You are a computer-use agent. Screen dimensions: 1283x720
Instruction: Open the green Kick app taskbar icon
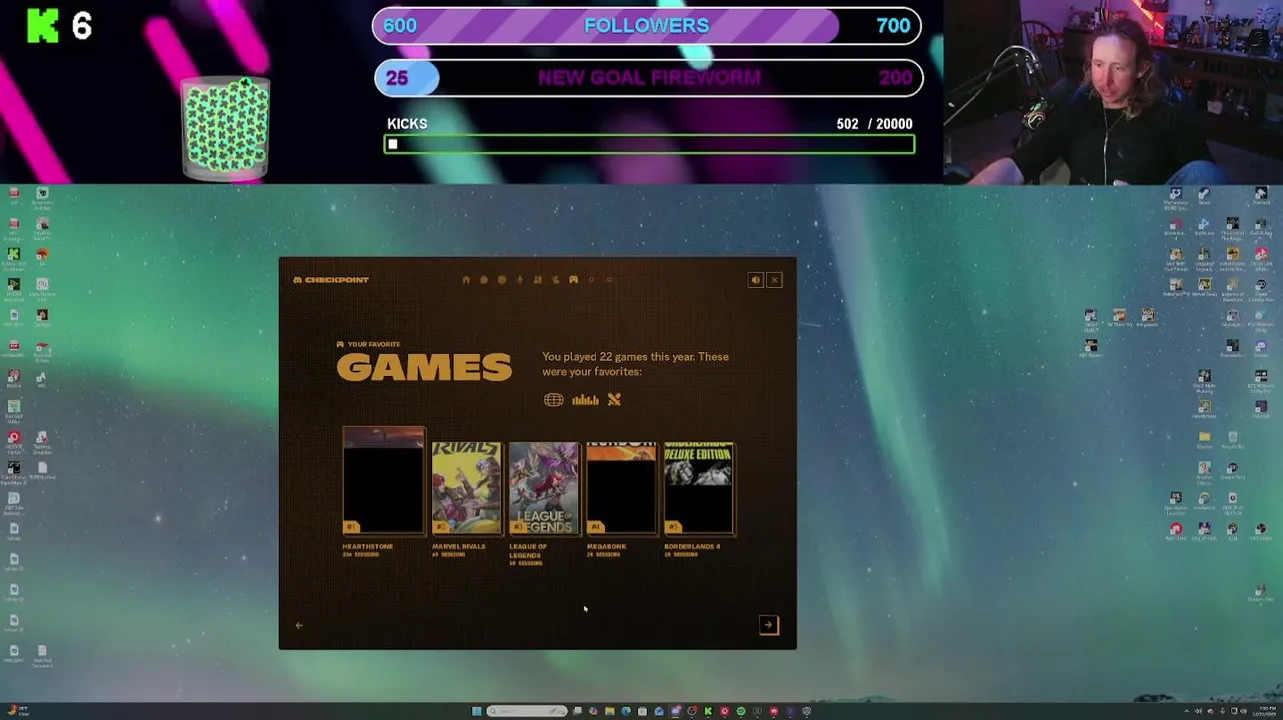[x=708, y=711]
